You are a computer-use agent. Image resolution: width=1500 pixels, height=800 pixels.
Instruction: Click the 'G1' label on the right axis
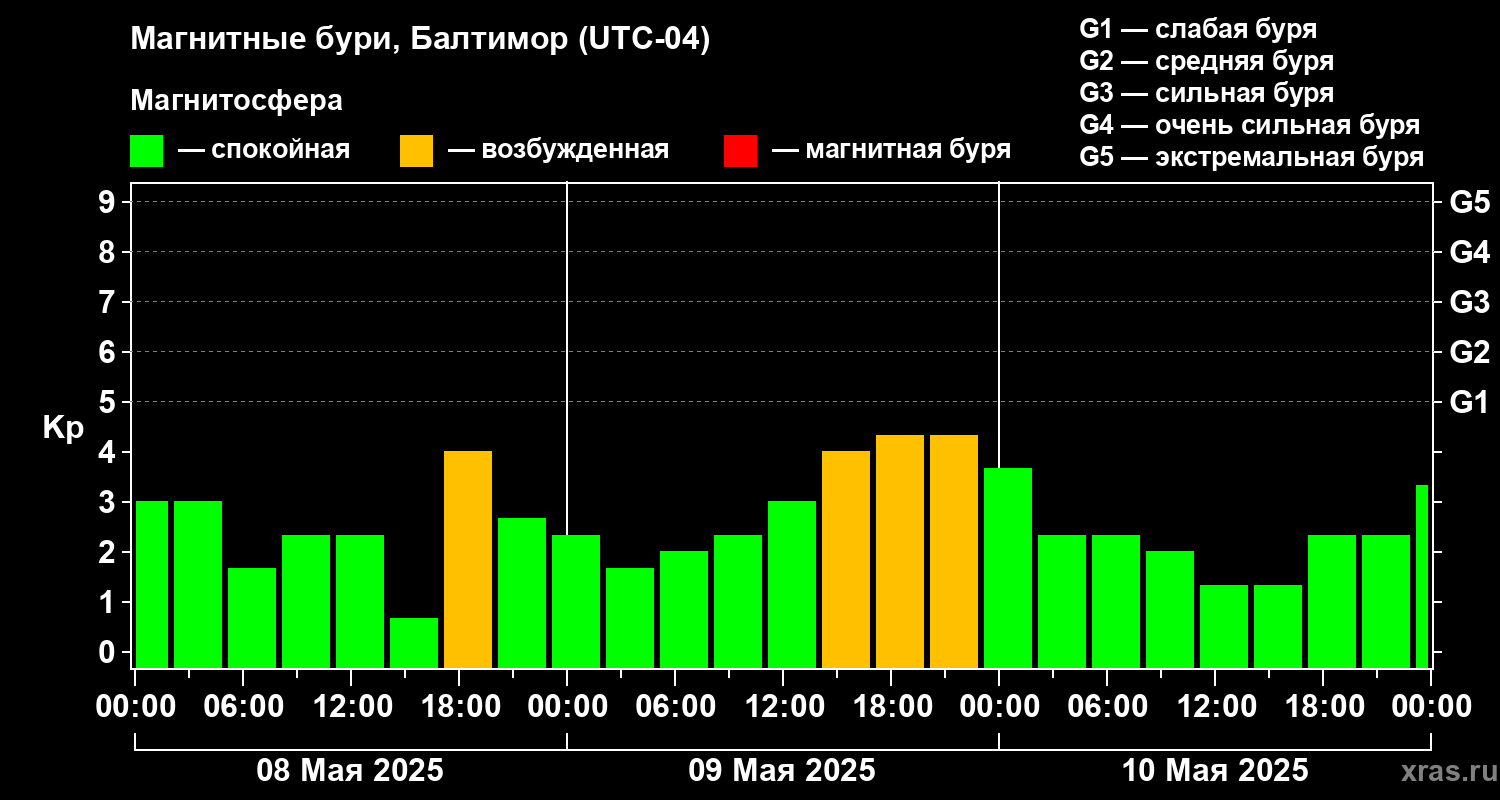tap(1469, 402)
